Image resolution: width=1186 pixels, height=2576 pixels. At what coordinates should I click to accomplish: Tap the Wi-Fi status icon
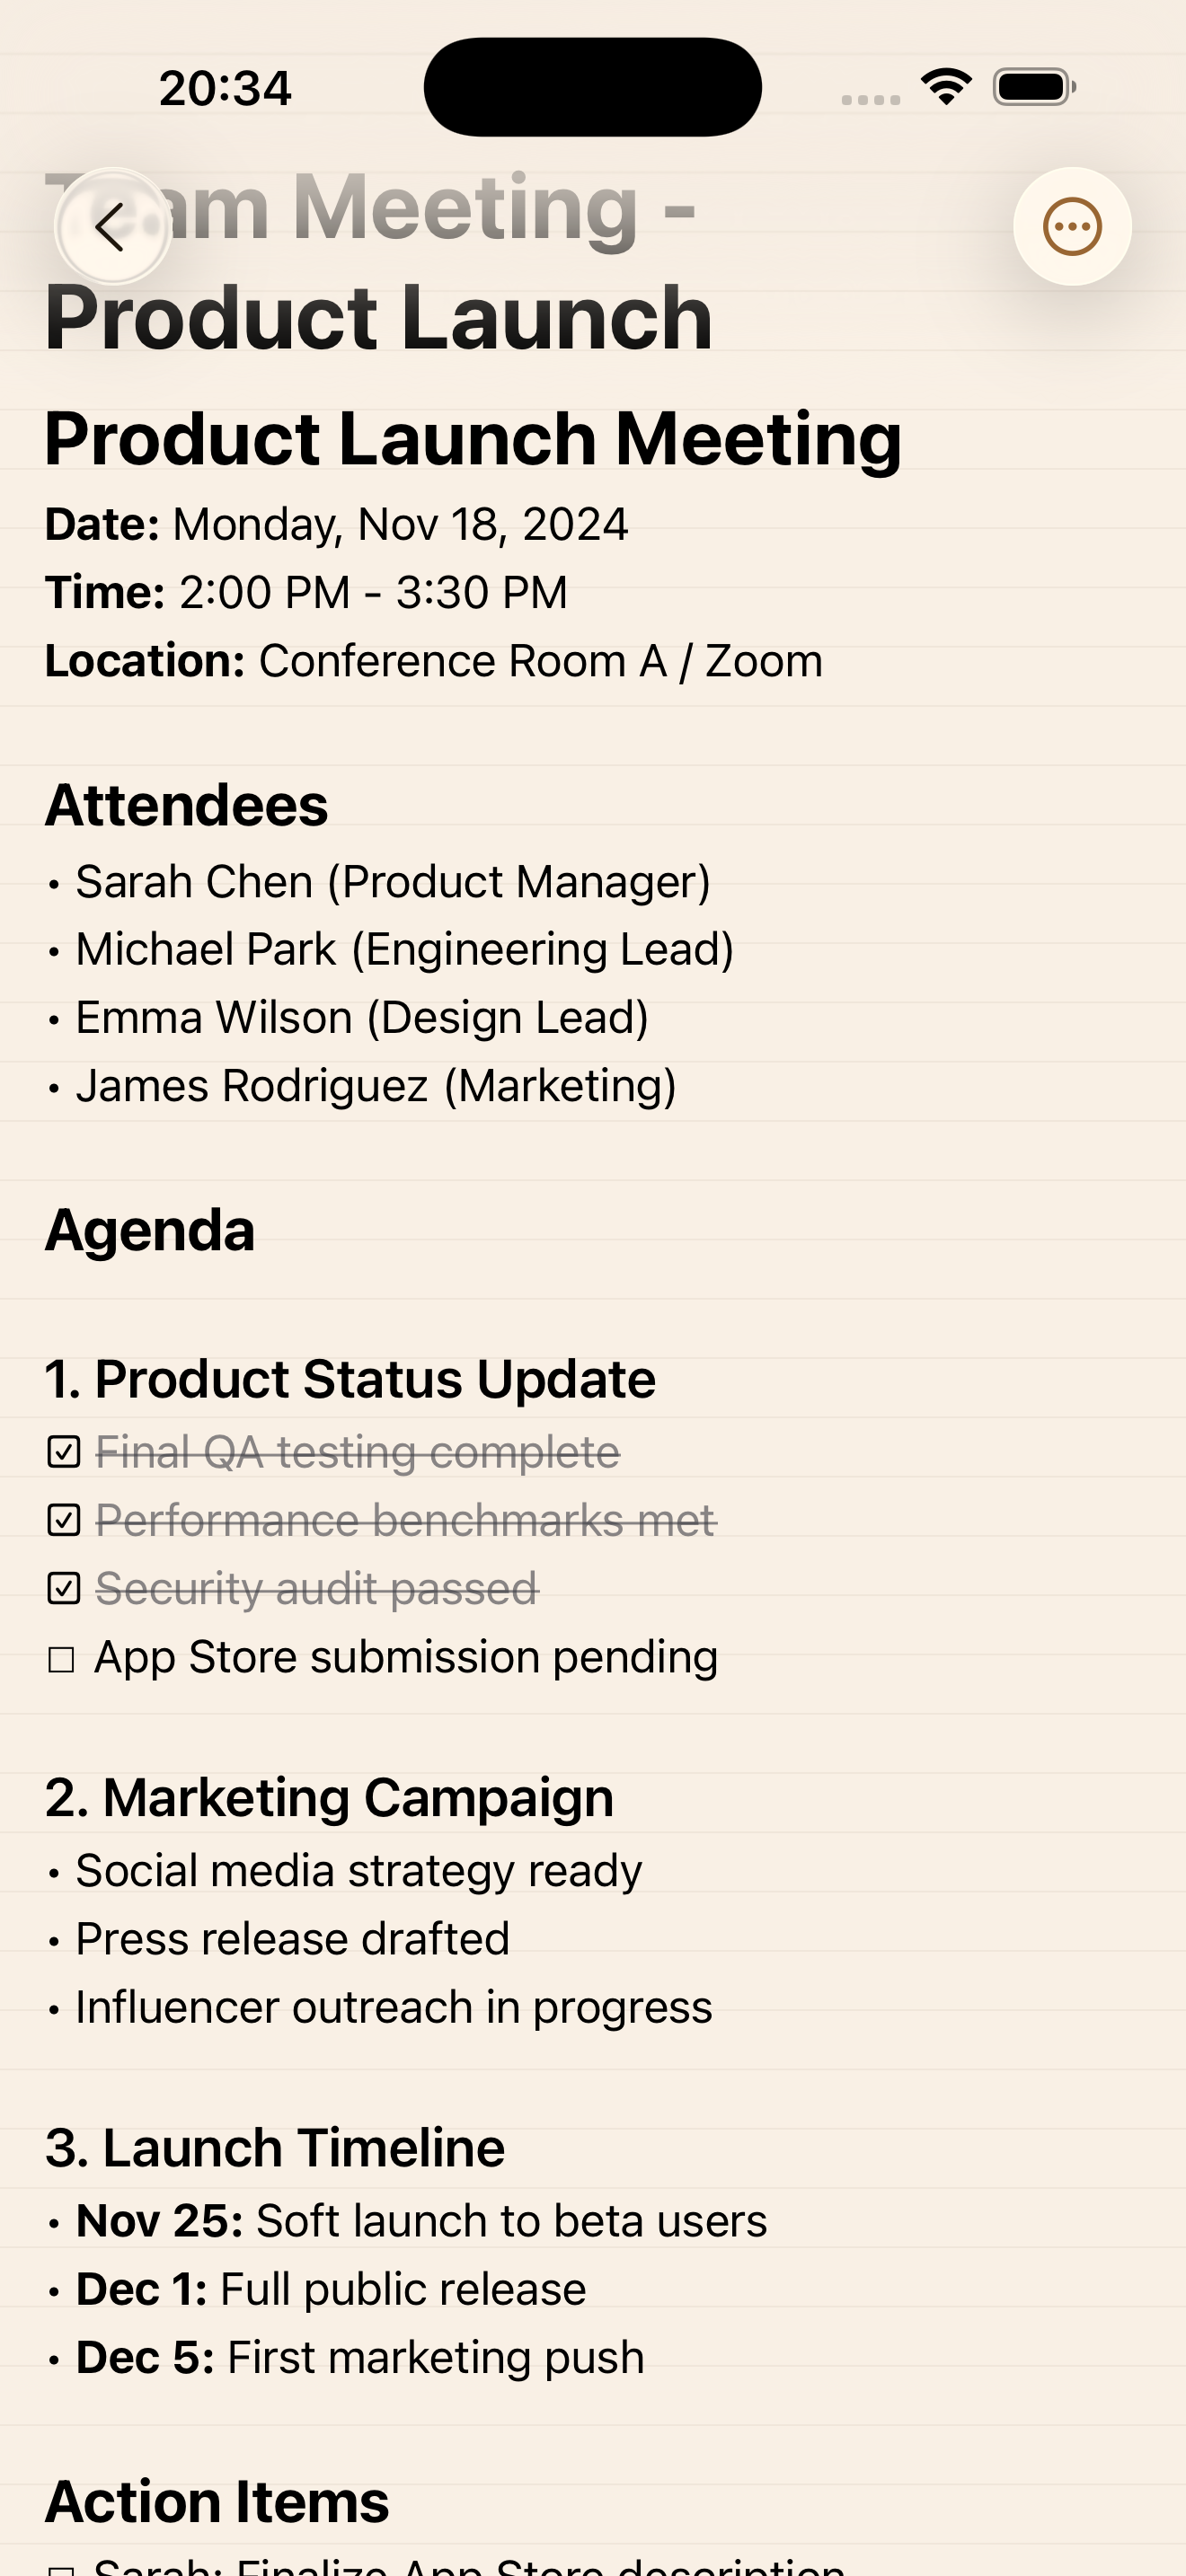click(x=946, y=87)
